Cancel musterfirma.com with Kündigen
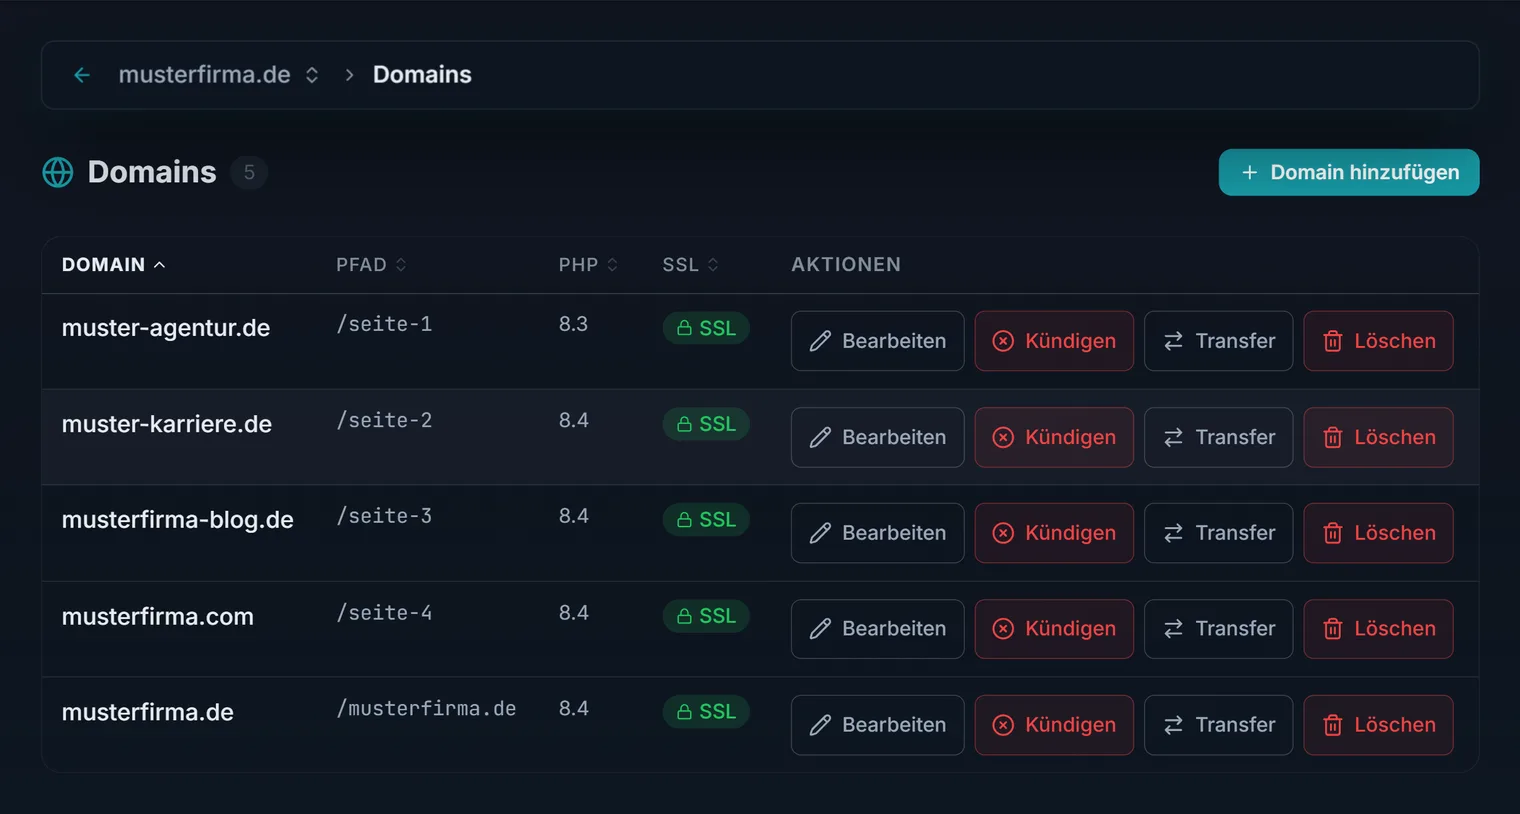This screenshot has height=814, width=1520. 1054,629
